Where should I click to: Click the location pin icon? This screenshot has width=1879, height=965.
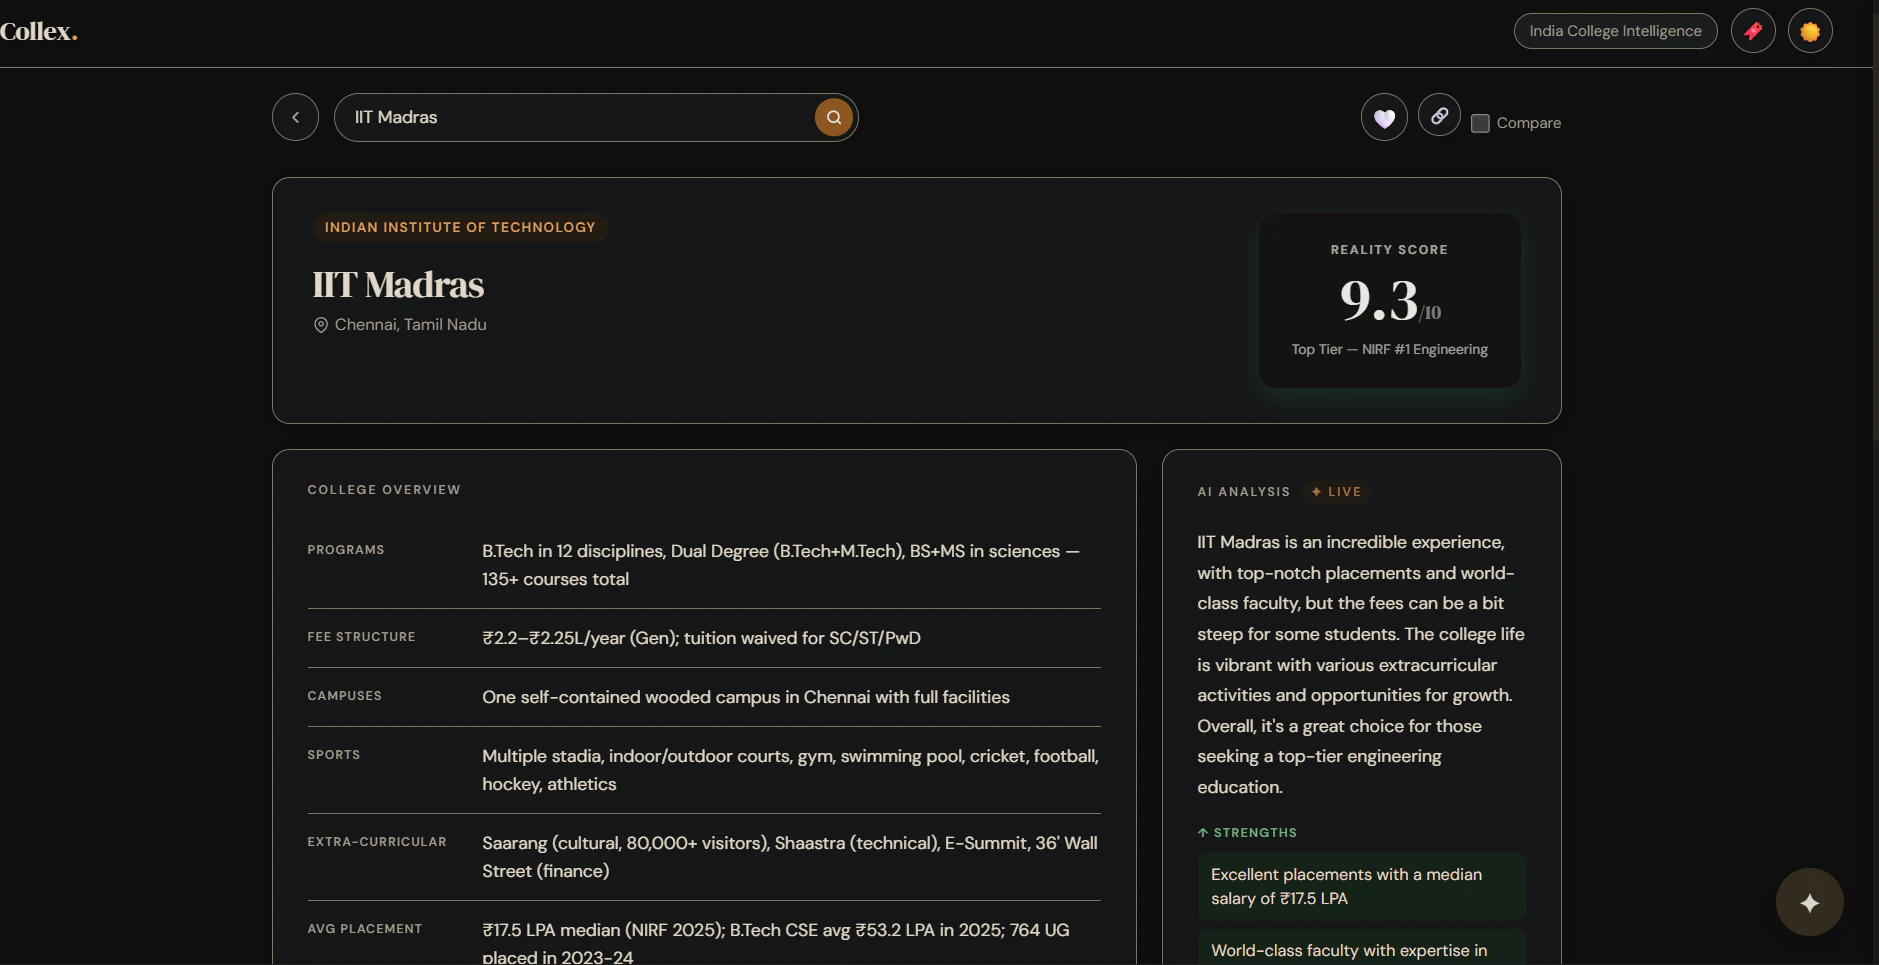320,325
